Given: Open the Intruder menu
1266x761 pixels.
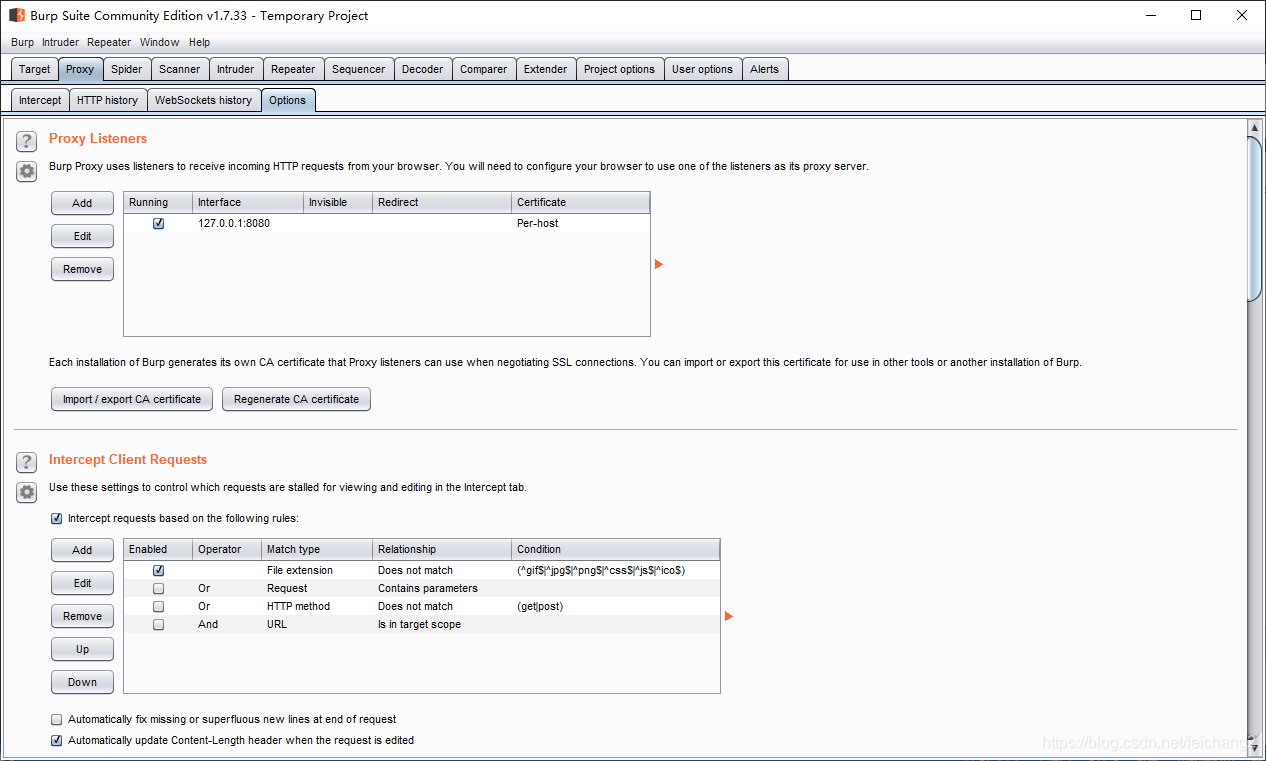Looking at the screenshot, I should [60, 42].
